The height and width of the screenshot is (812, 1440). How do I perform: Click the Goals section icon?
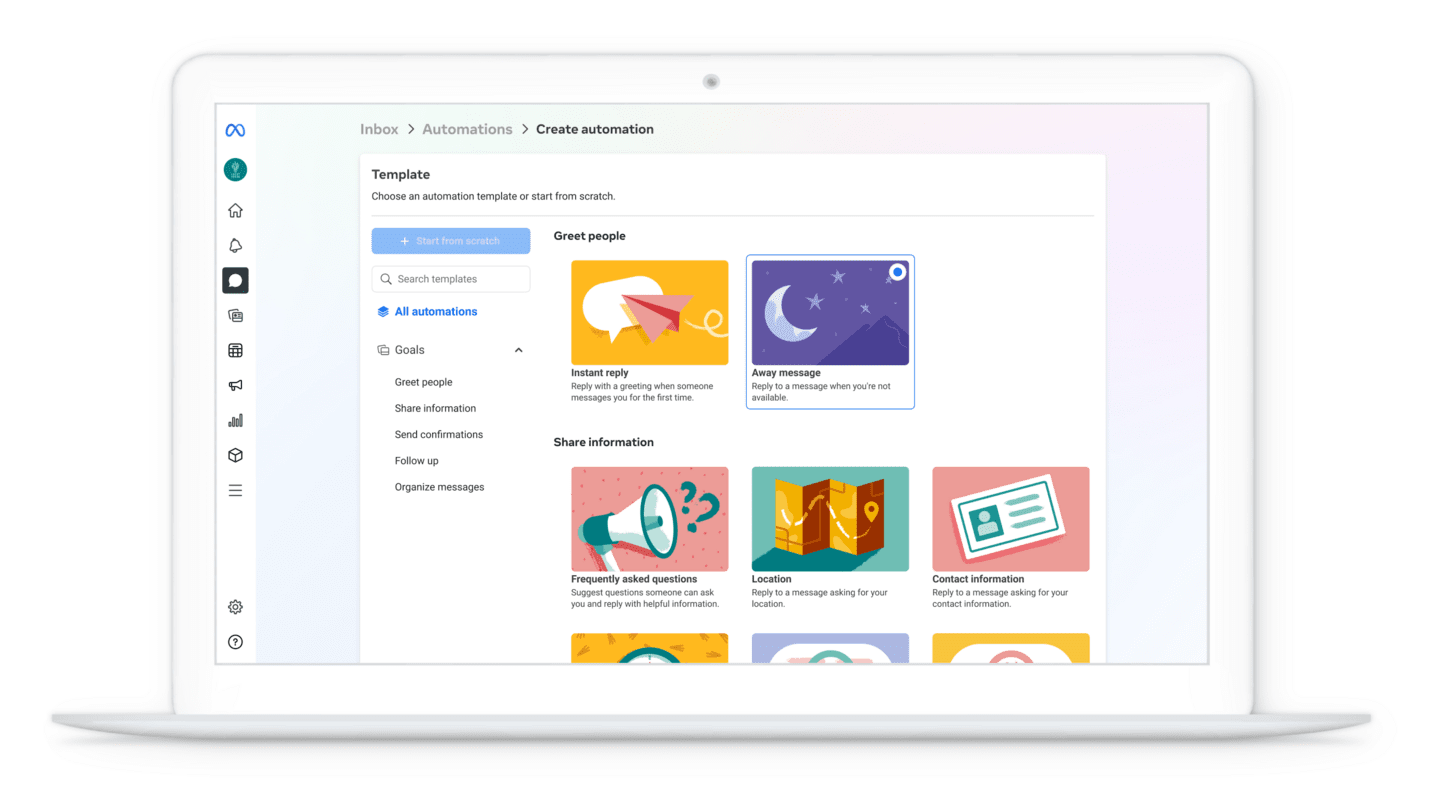coord(383,350)
